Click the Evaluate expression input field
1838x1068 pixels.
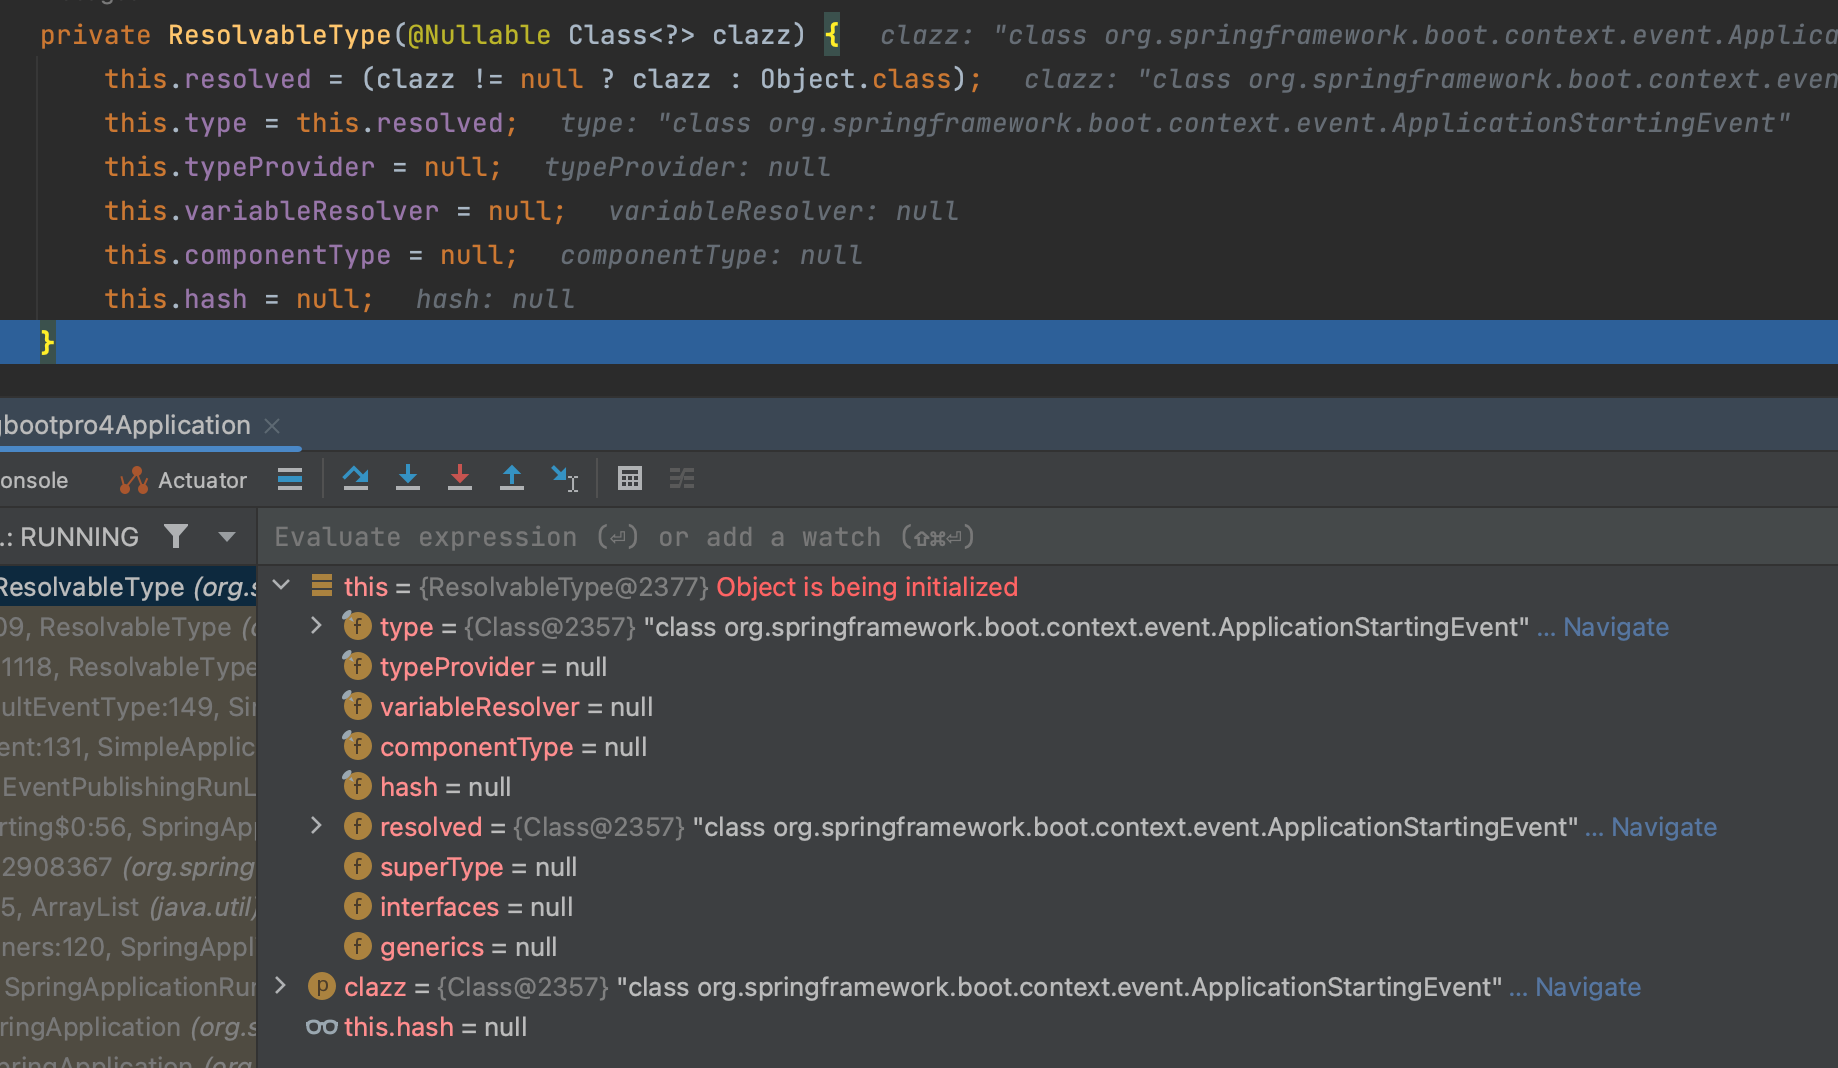pos(1048,537)
